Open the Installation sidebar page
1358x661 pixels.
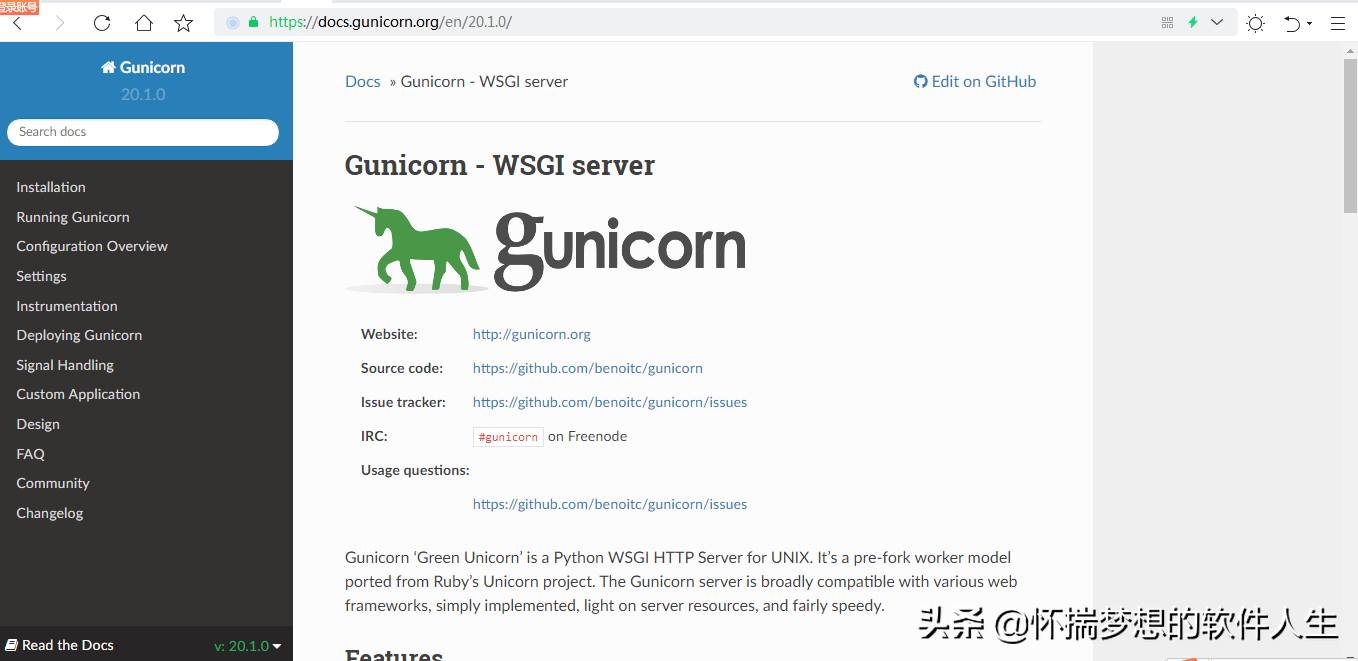[51, 187]
